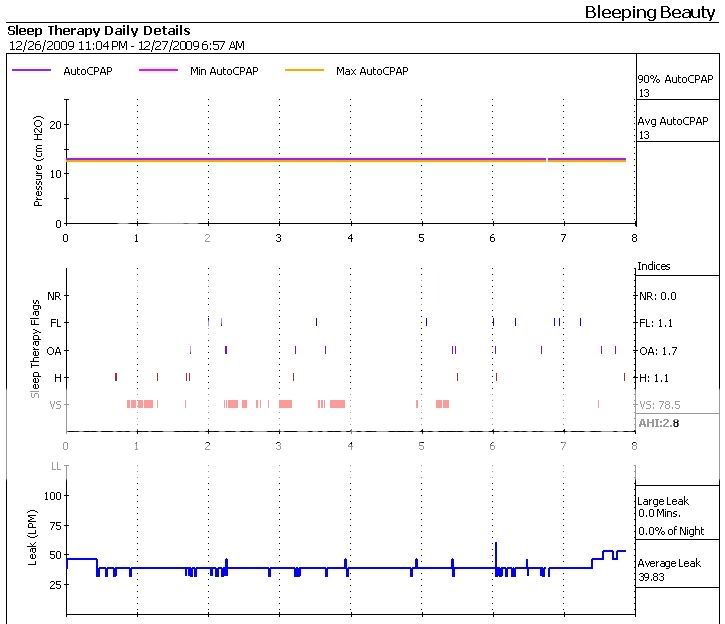Click the AHI: 2.8 summary value
The width and height of the screenshot is (725, 624).
pos(659,425)
